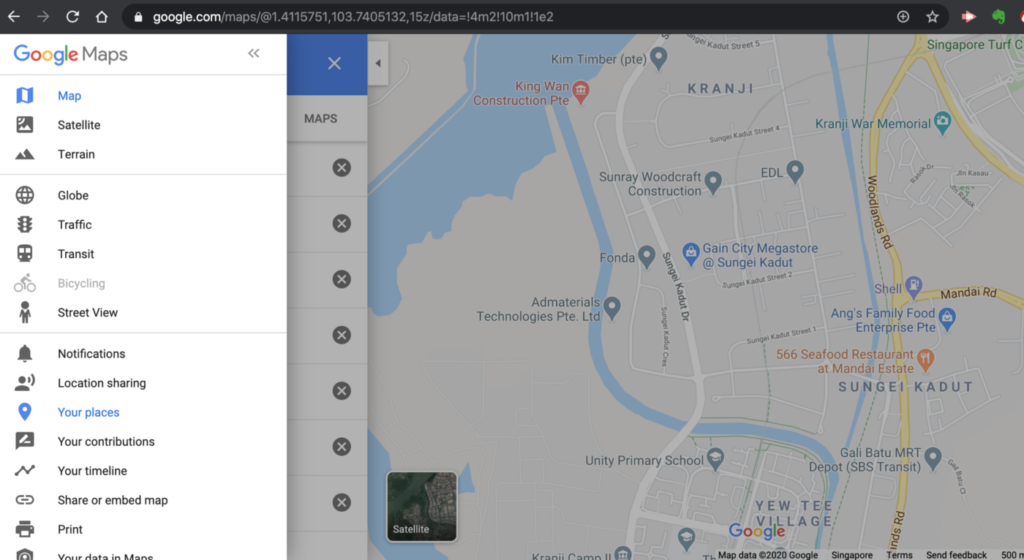Select the EDL map pin

795,172
